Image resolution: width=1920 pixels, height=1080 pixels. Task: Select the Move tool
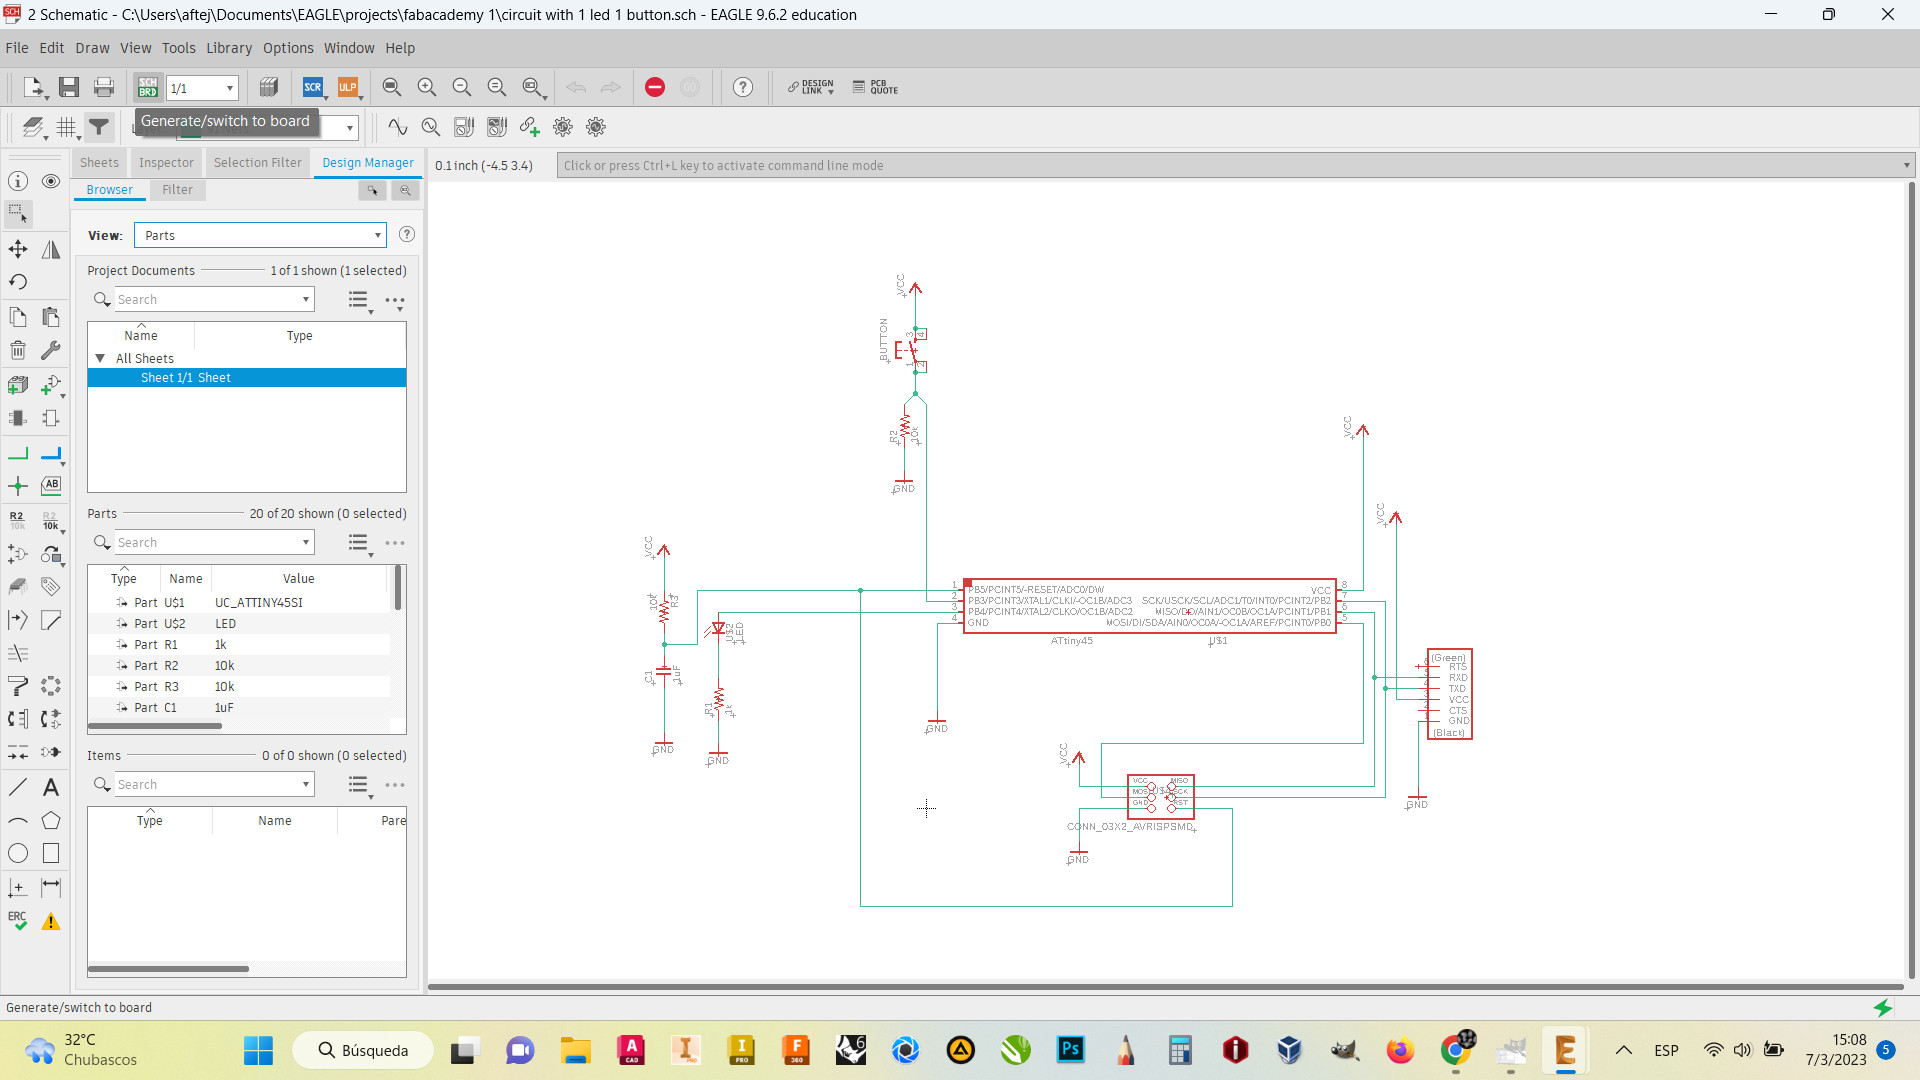click(18, 249)
